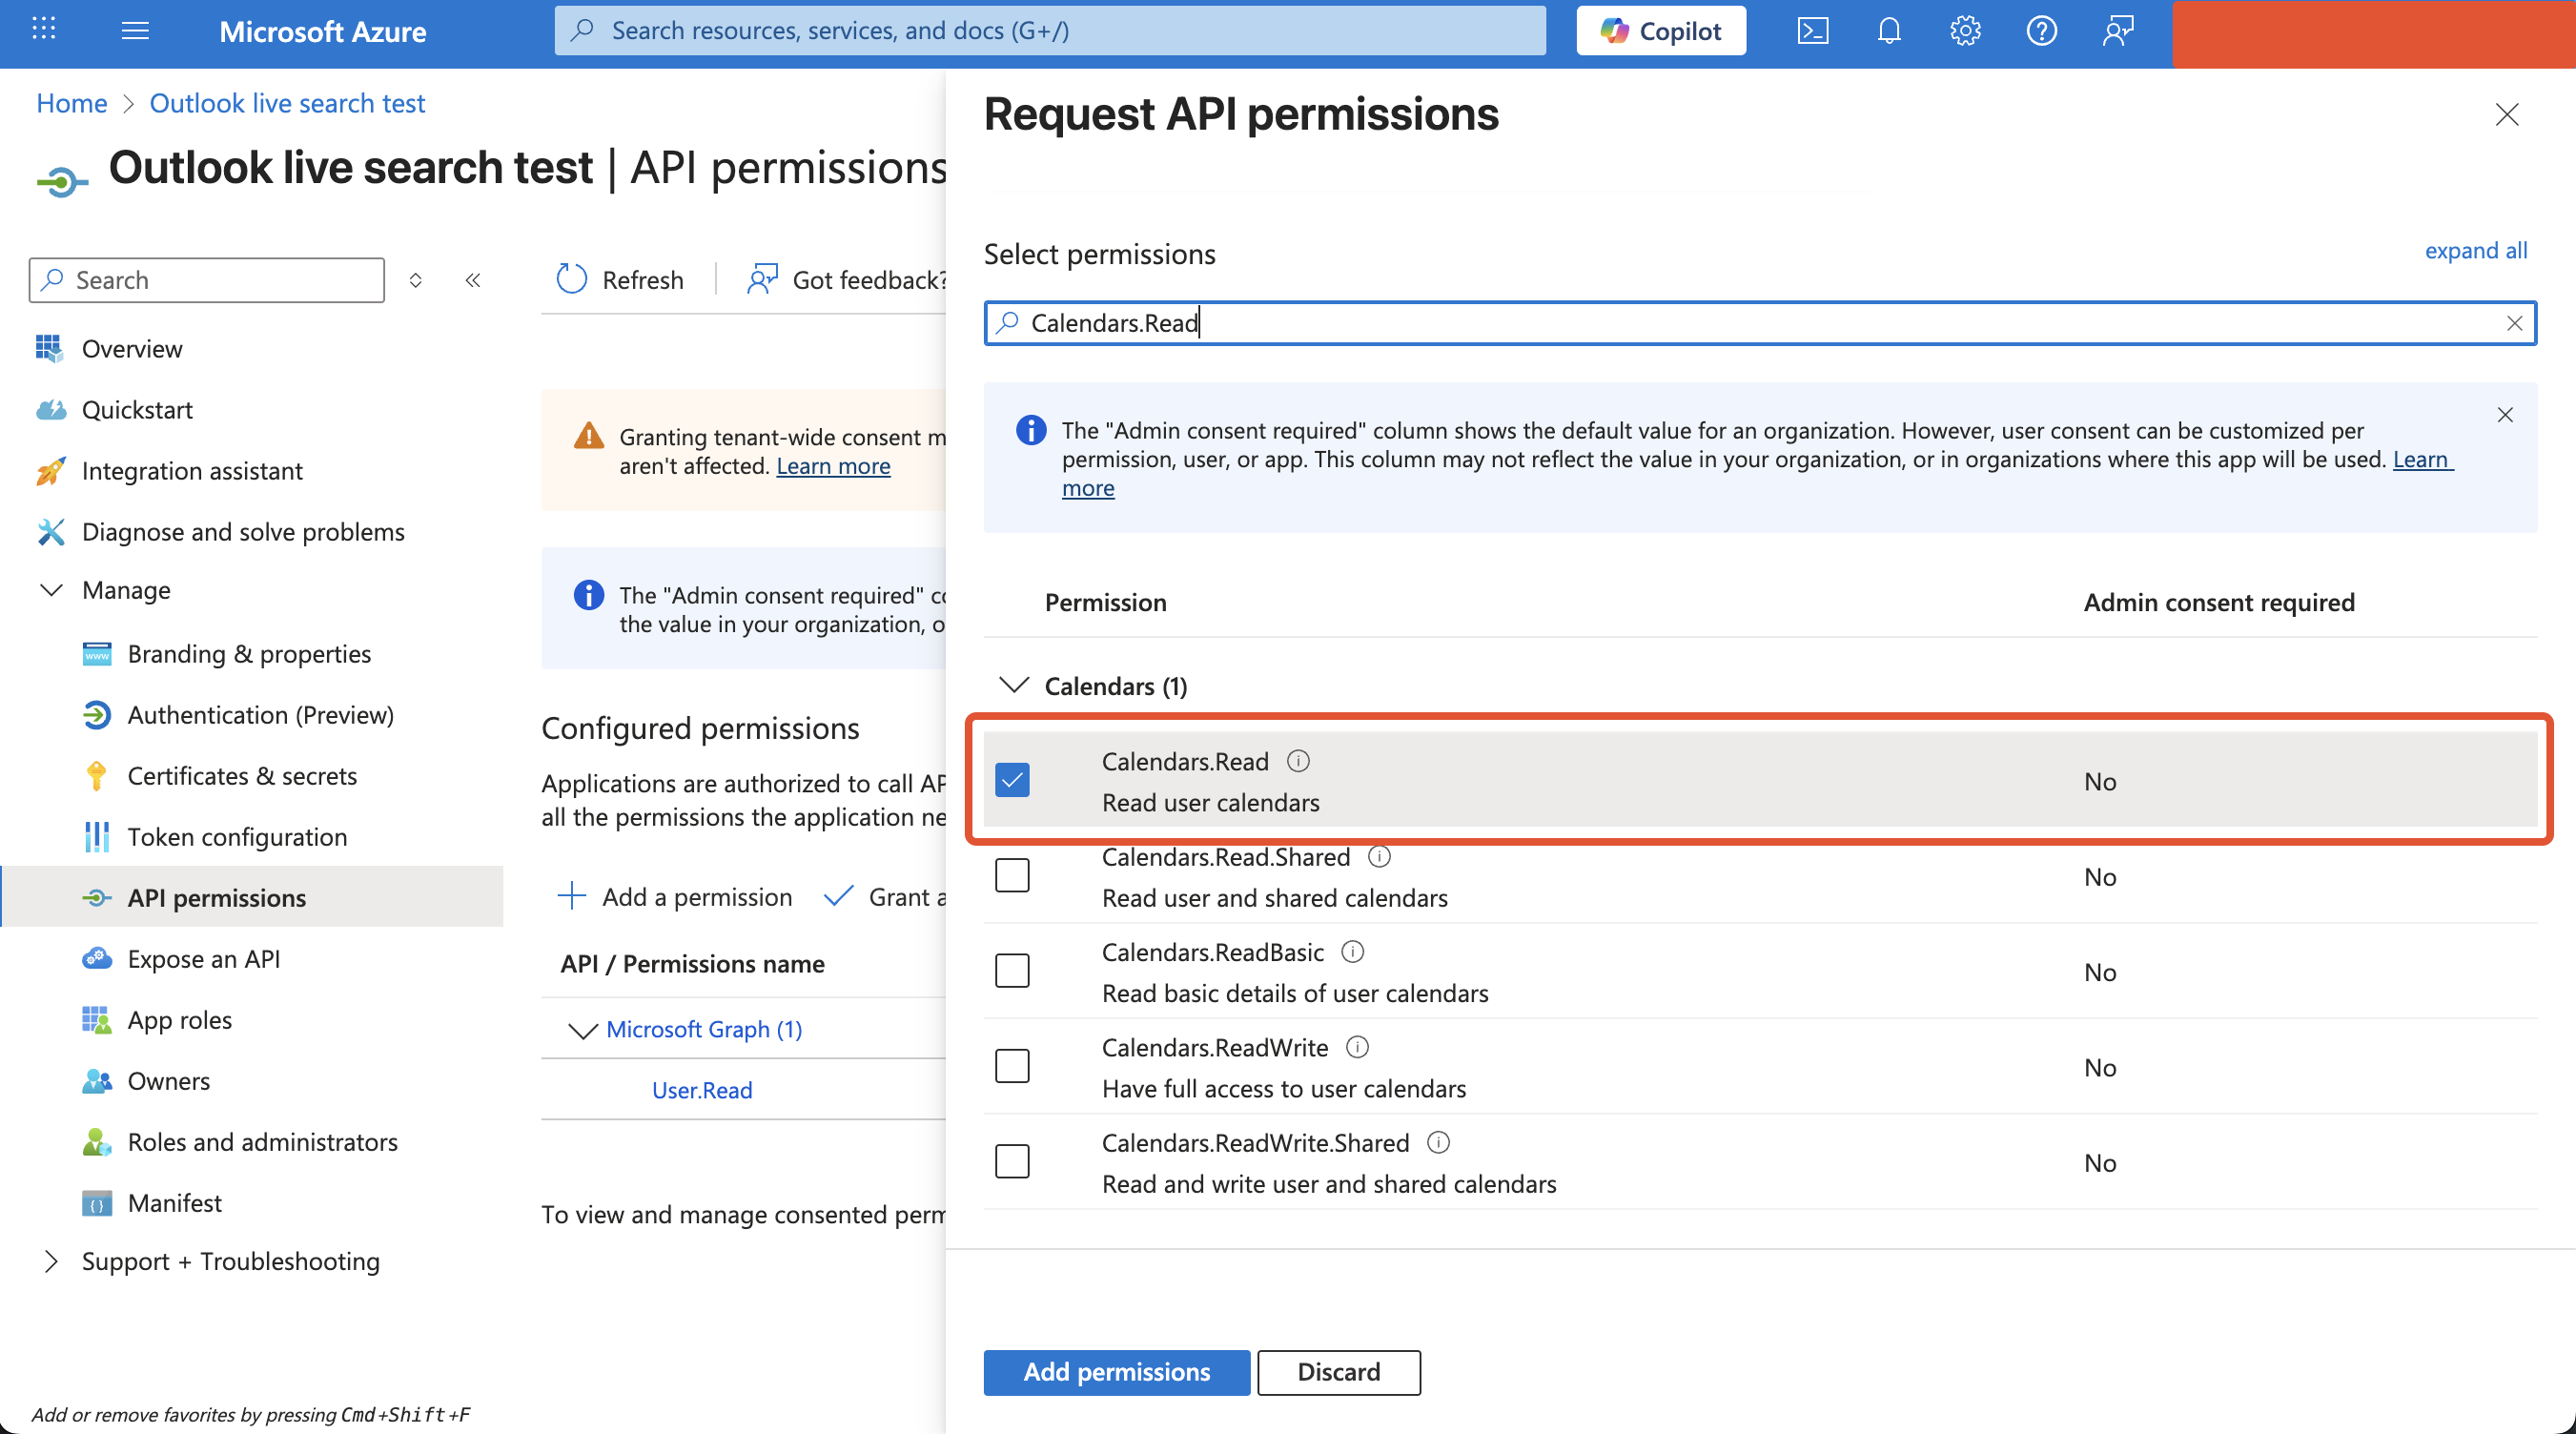Expand Support + Troubleshooting section
Screen dimensions: 2576x1434
[51, 1261]
